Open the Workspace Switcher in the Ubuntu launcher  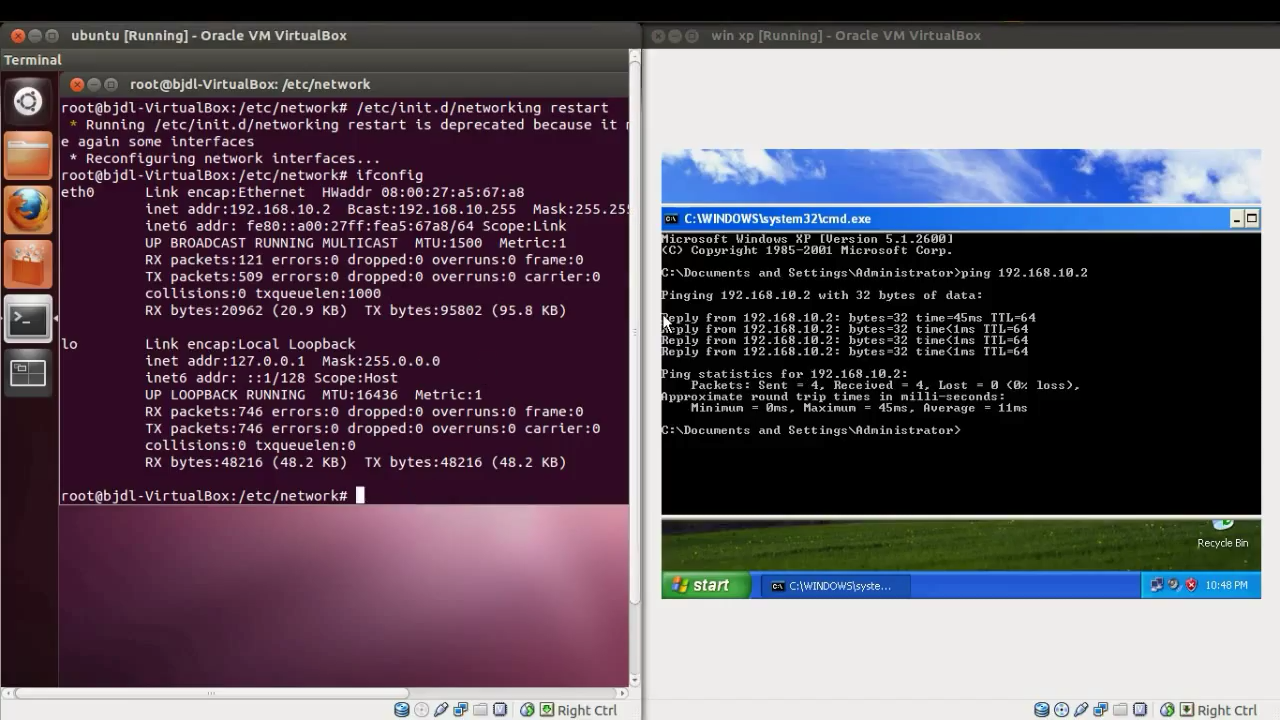[x=28, y=374]
